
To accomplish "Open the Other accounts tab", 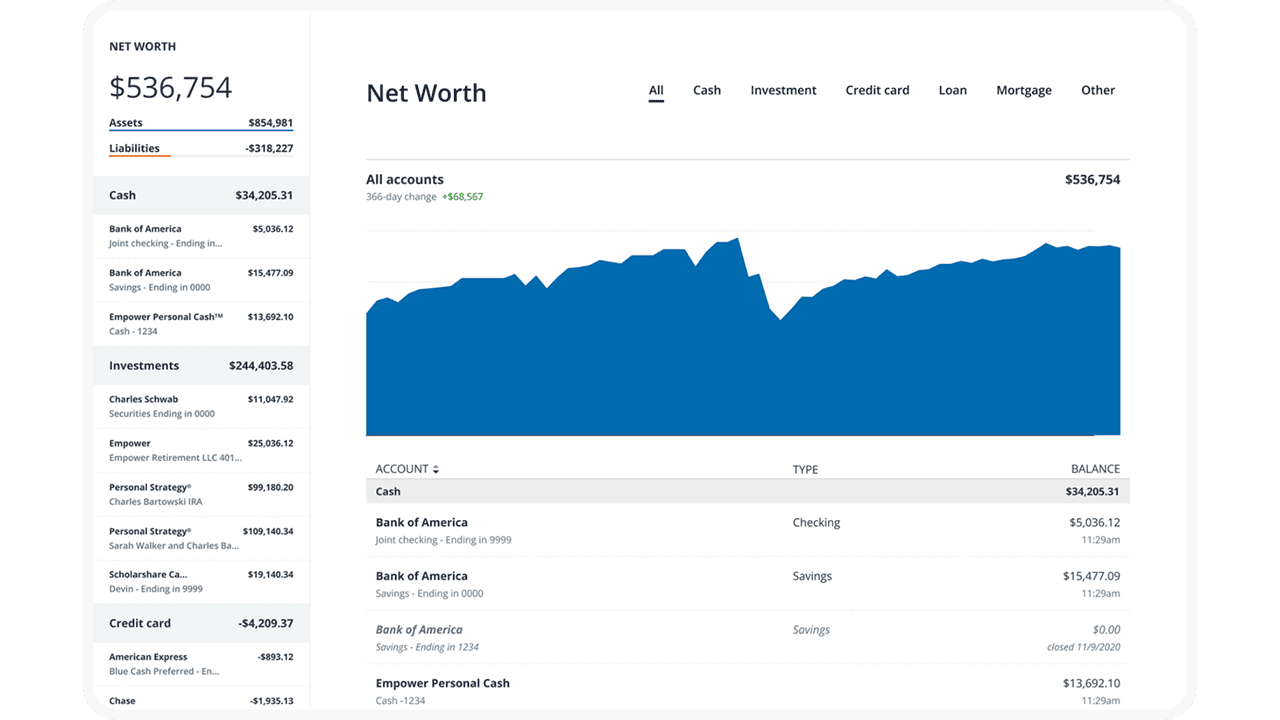I will coord(1097,90).
